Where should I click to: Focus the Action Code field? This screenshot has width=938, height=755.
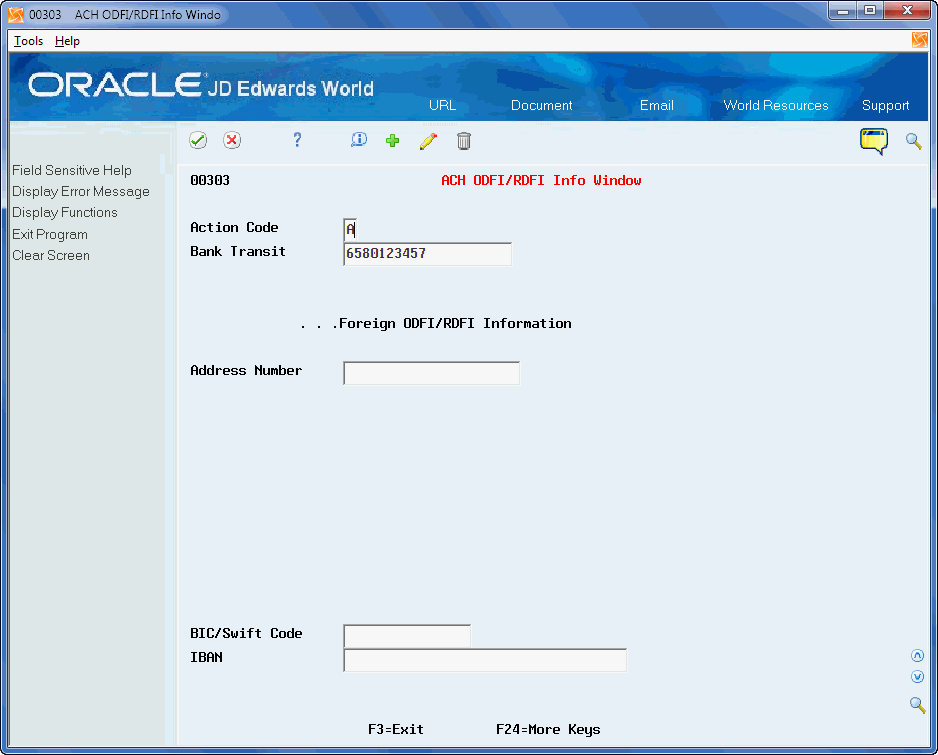pyautogui.click(x=351, y=229)
